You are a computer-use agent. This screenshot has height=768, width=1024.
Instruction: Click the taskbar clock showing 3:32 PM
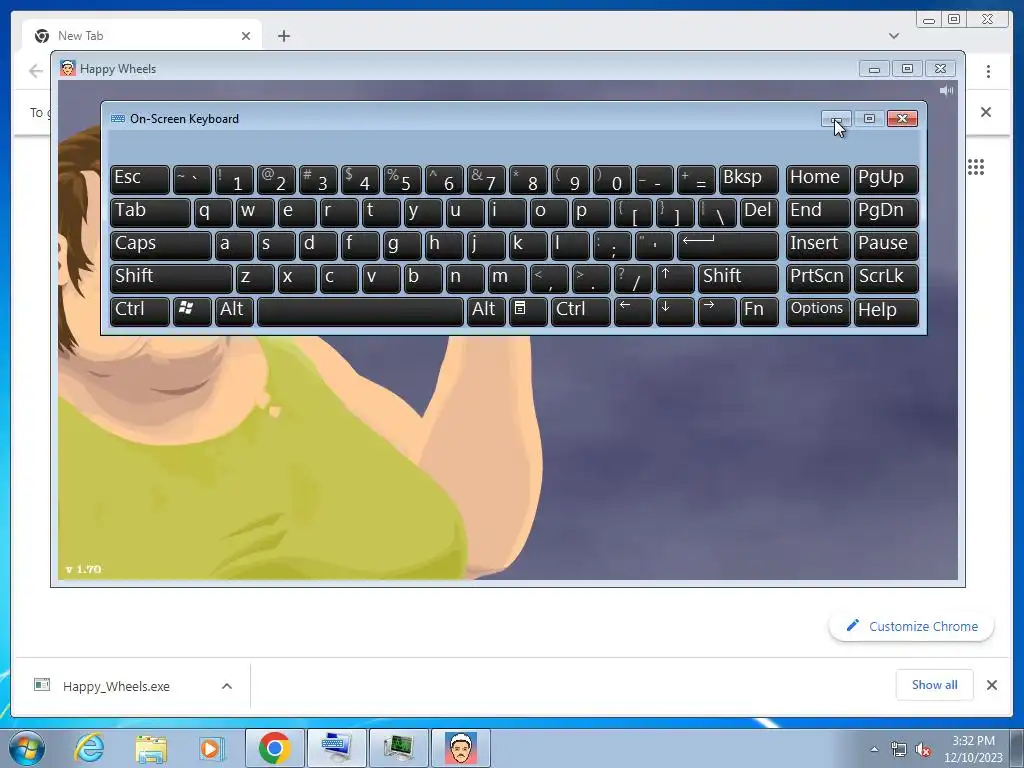(x=973, y=749)
